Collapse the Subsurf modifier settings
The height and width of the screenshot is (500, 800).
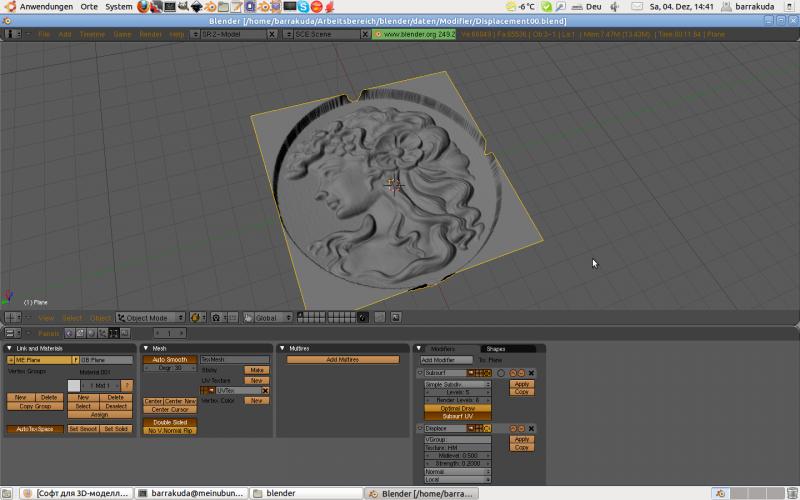pos(420,373)
